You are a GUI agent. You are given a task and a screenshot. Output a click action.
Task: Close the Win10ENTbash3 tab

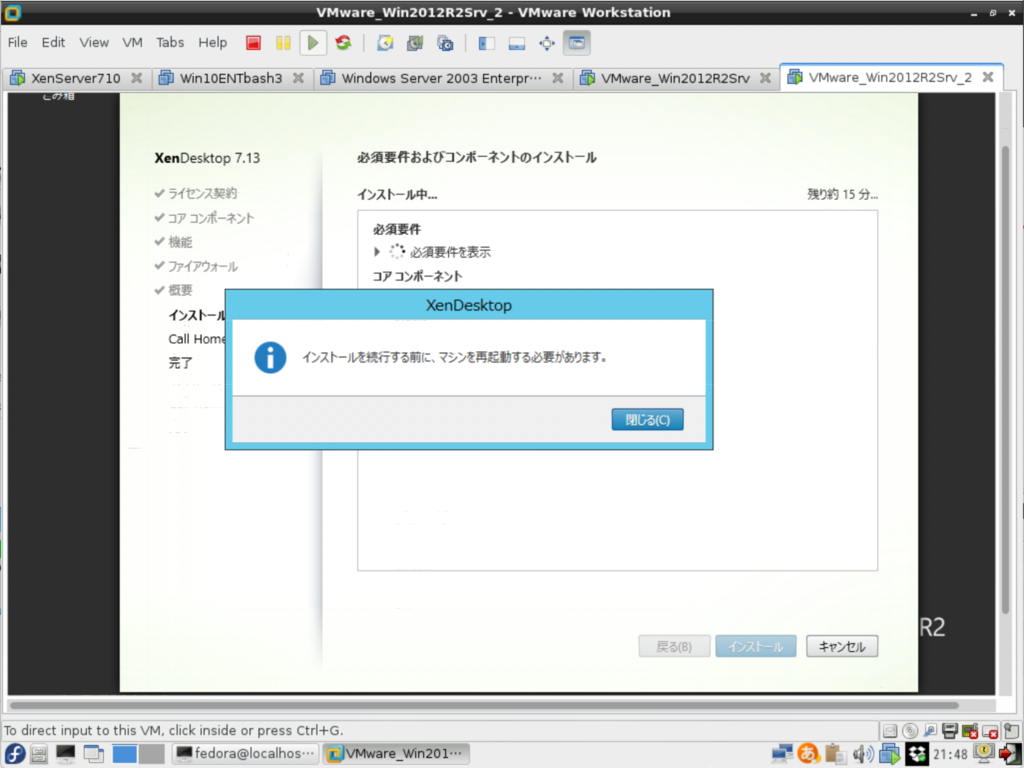[298, 78]
